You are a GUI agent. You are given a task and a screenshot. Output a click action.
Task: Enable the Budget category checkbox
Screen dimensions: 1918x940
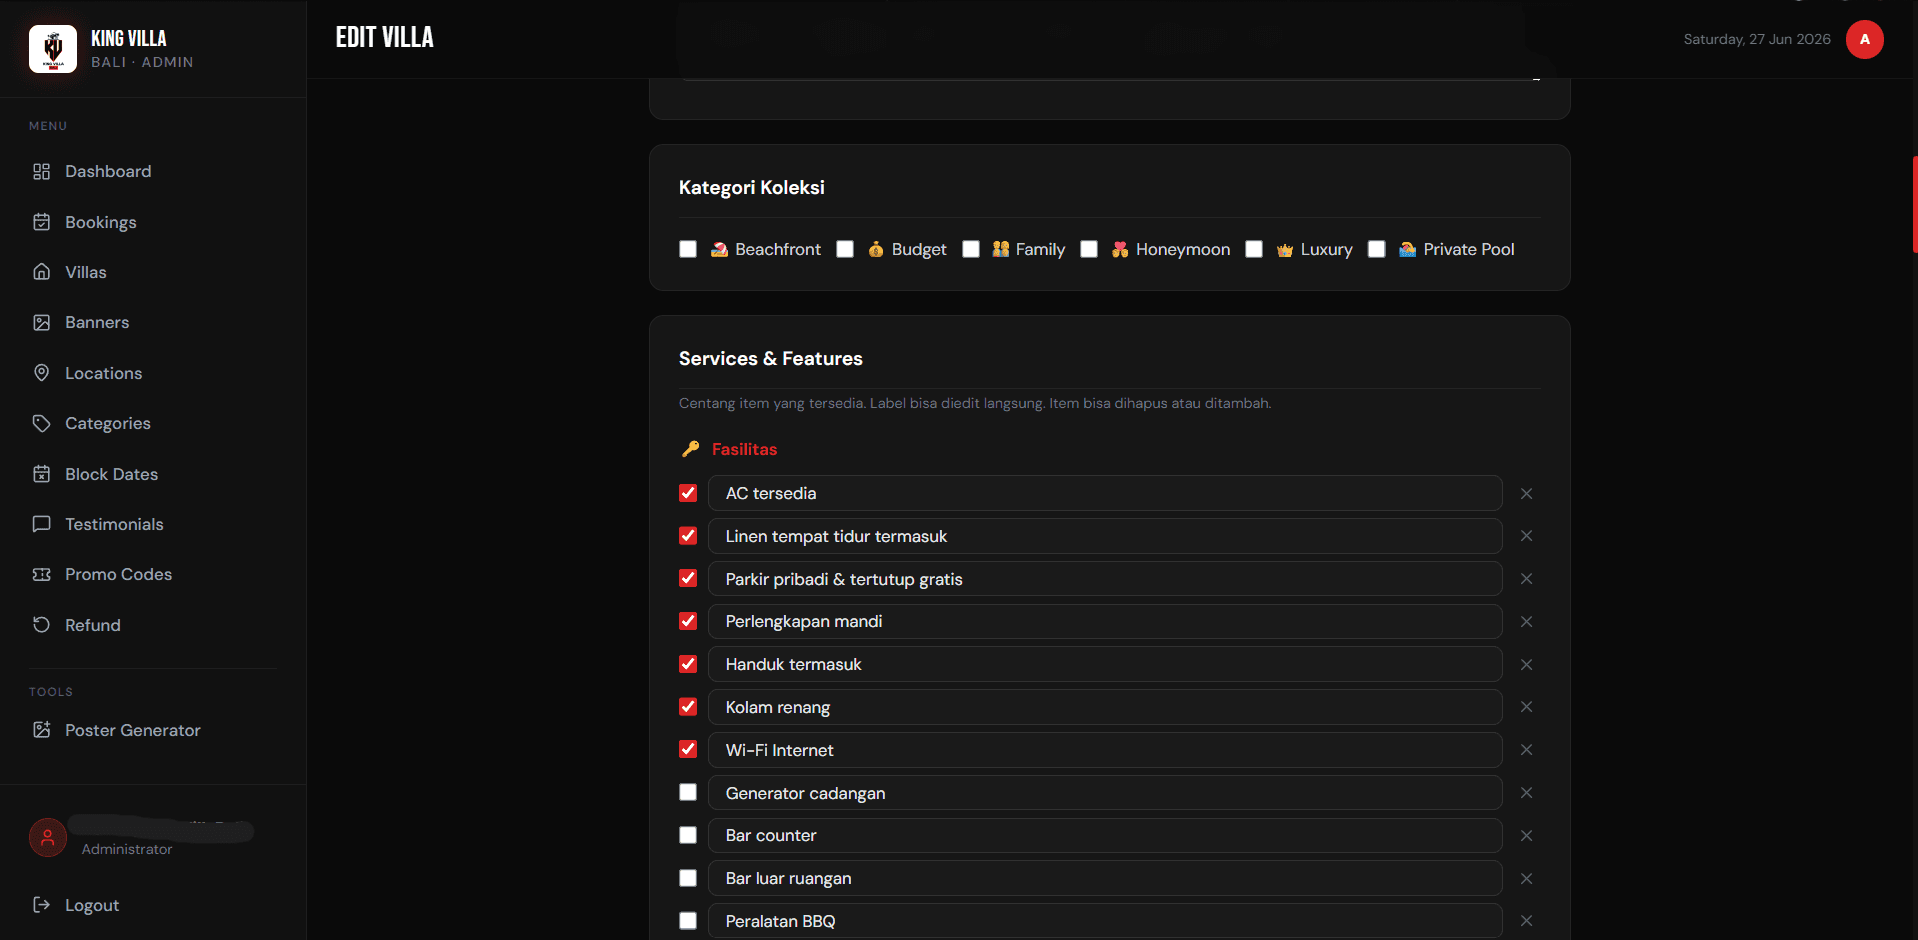coord(845,249)
